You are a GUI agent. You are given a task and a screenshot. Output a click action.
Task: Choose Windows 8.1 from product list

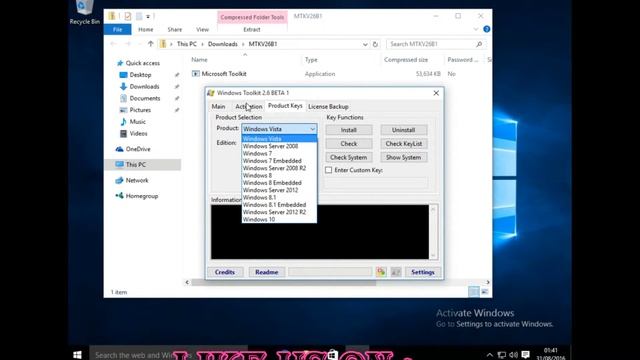coord(260,198)
